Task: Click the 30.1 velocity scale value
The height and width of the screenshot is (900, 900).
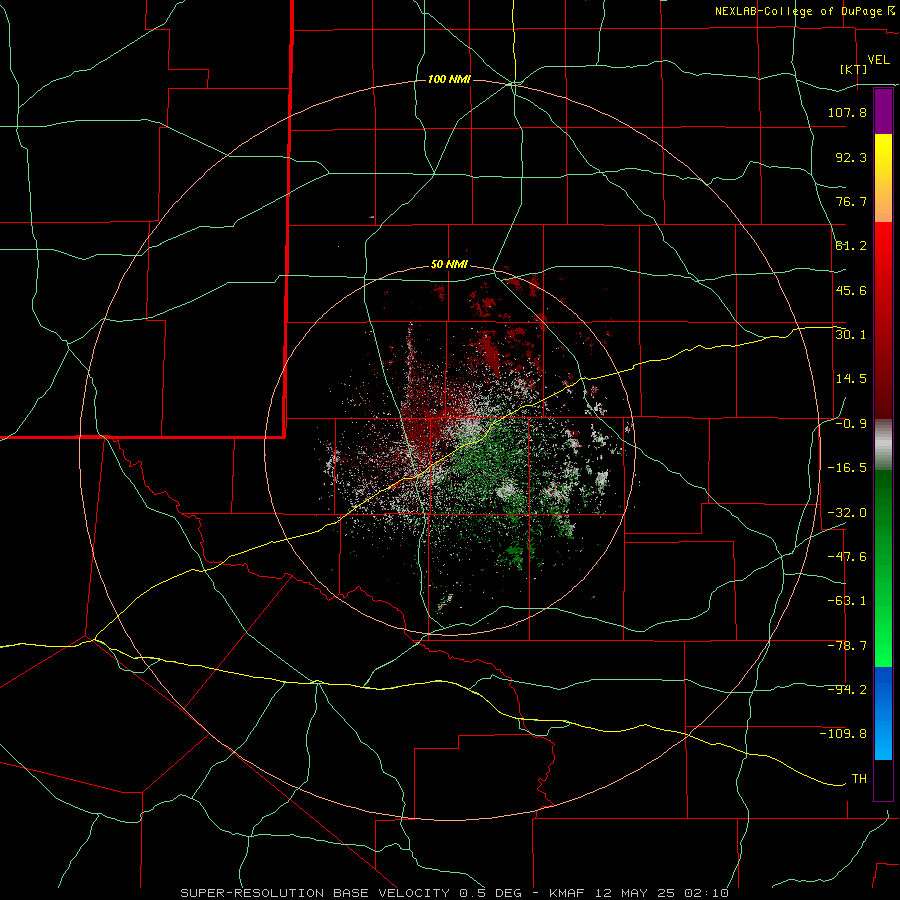Action: 851,335
